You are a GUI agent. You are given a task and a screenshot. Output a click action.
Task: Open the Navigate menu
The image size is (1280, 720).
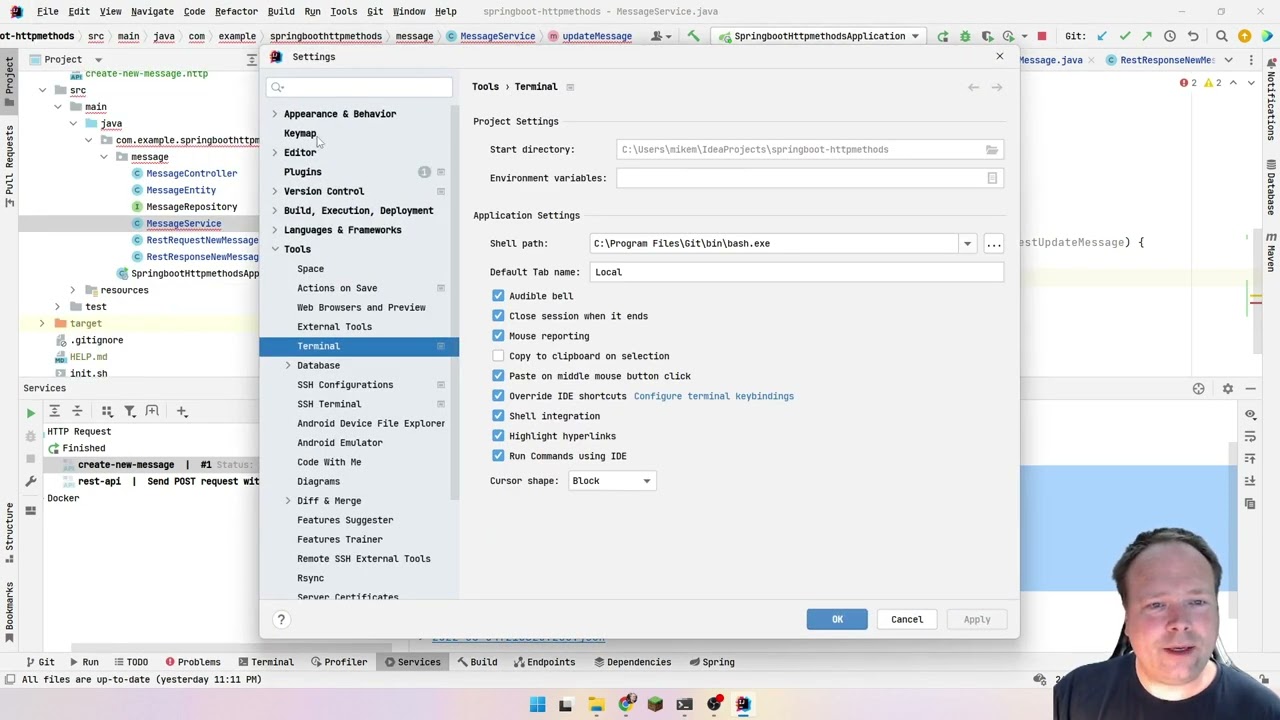coord(152,11)
